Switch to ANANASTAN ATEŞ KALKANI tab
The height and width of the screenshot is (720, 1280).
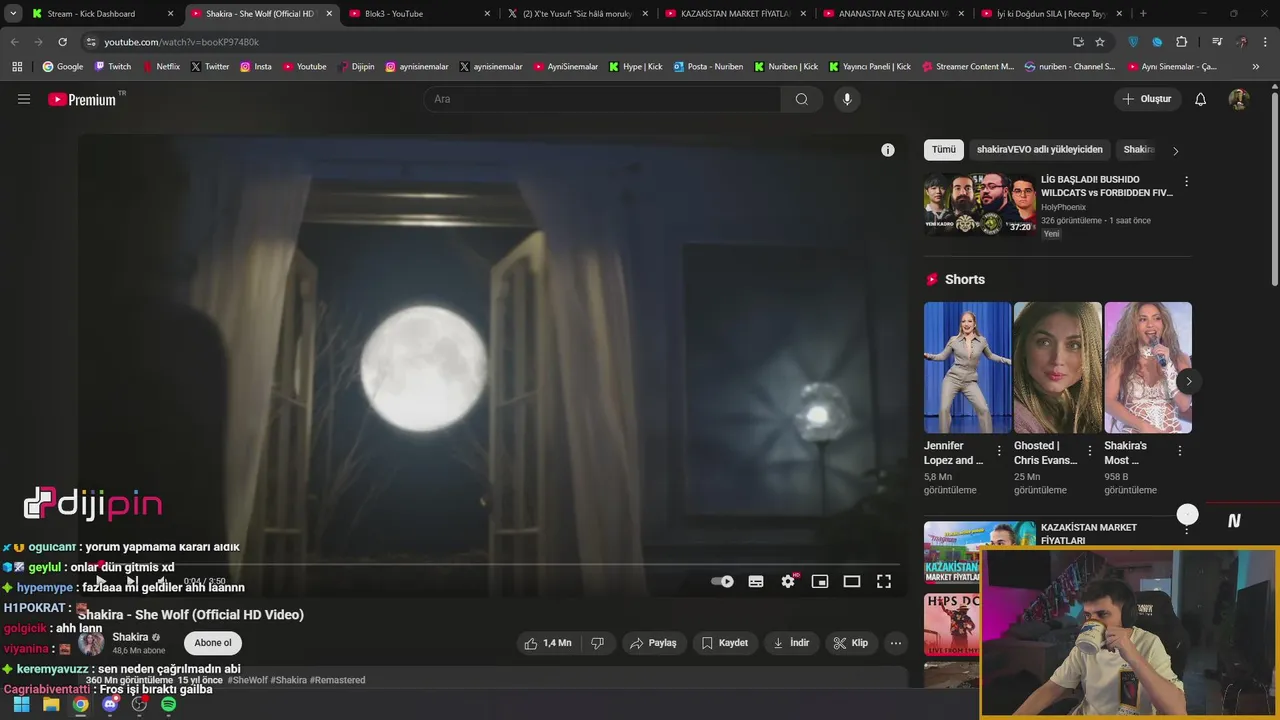pyautogui.click(x=894, y=13)
